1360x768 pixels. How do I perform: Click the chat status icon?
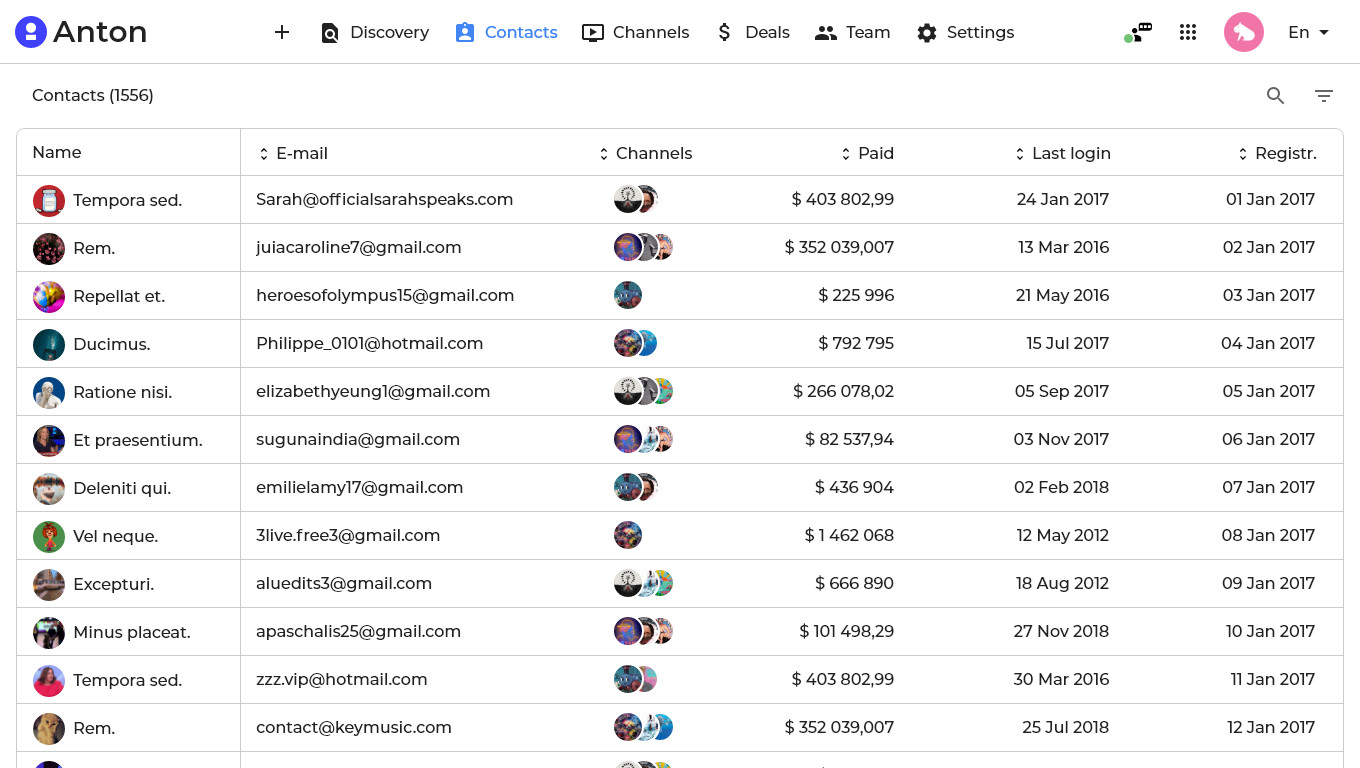pos(1138,32)
